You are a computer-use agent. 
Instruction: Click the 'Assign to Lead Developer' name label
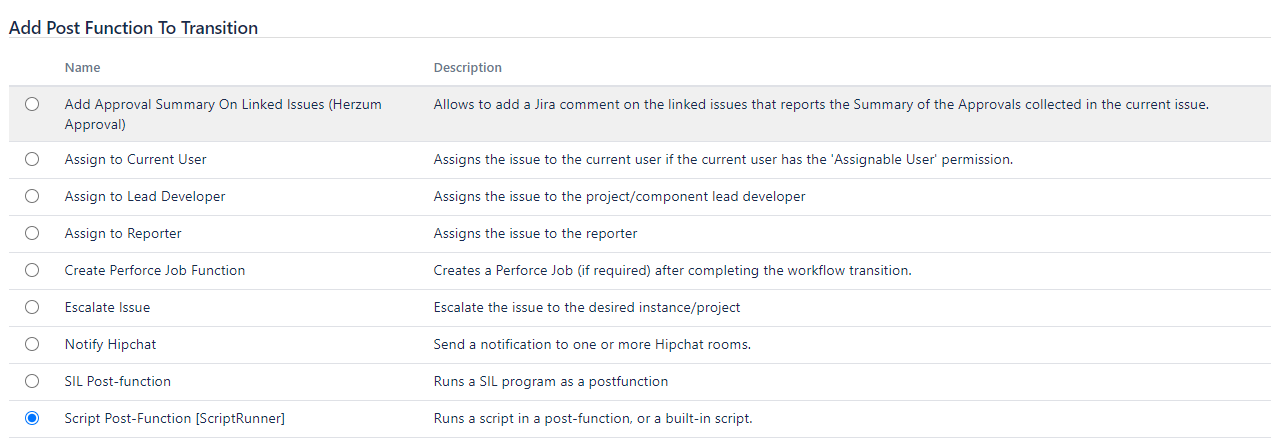pyautogui.click(x=145, y=196)
